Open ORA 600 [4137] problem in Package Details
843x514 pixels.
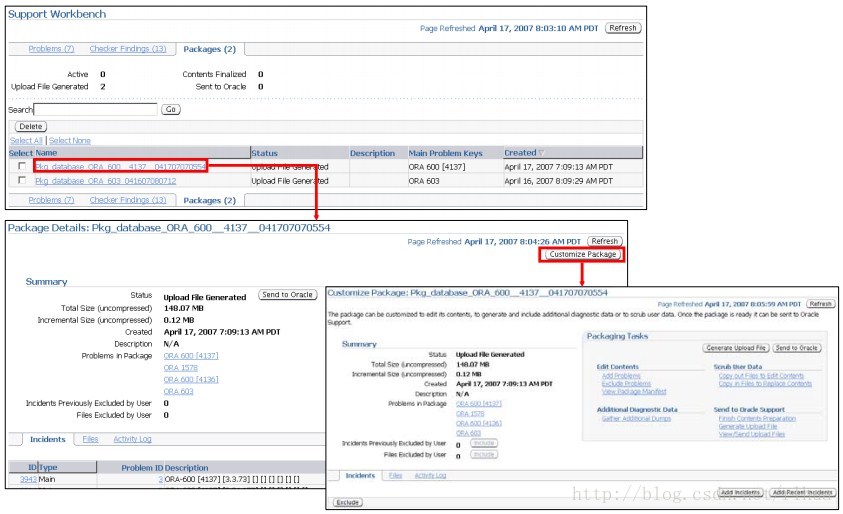point(191,356)
